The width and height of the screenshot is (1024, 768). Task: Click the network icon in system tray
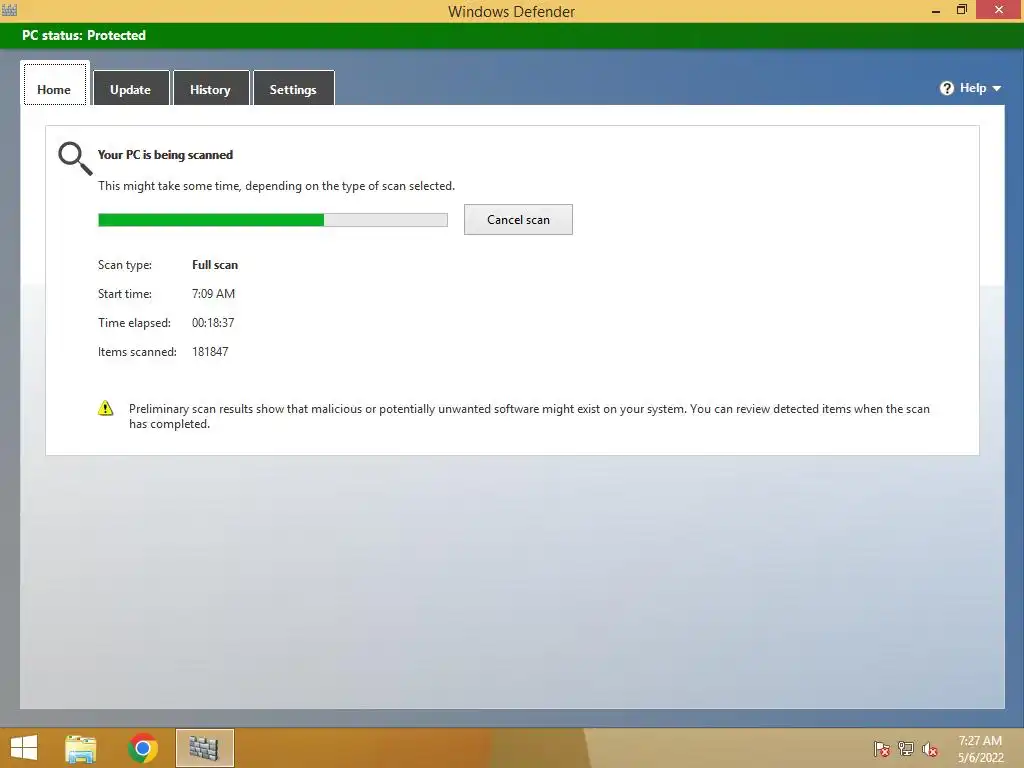click(906, 749)
